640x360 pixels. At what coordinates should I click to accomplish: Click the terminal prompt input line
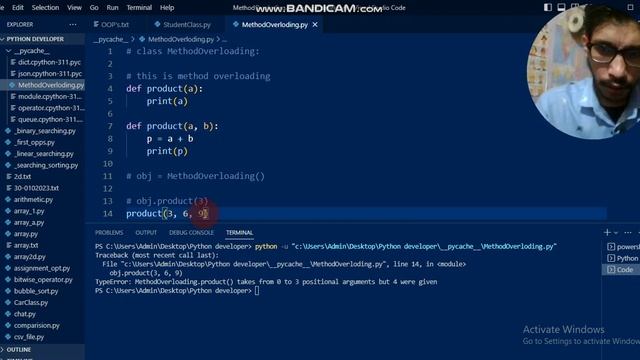(x=177, y=291)
